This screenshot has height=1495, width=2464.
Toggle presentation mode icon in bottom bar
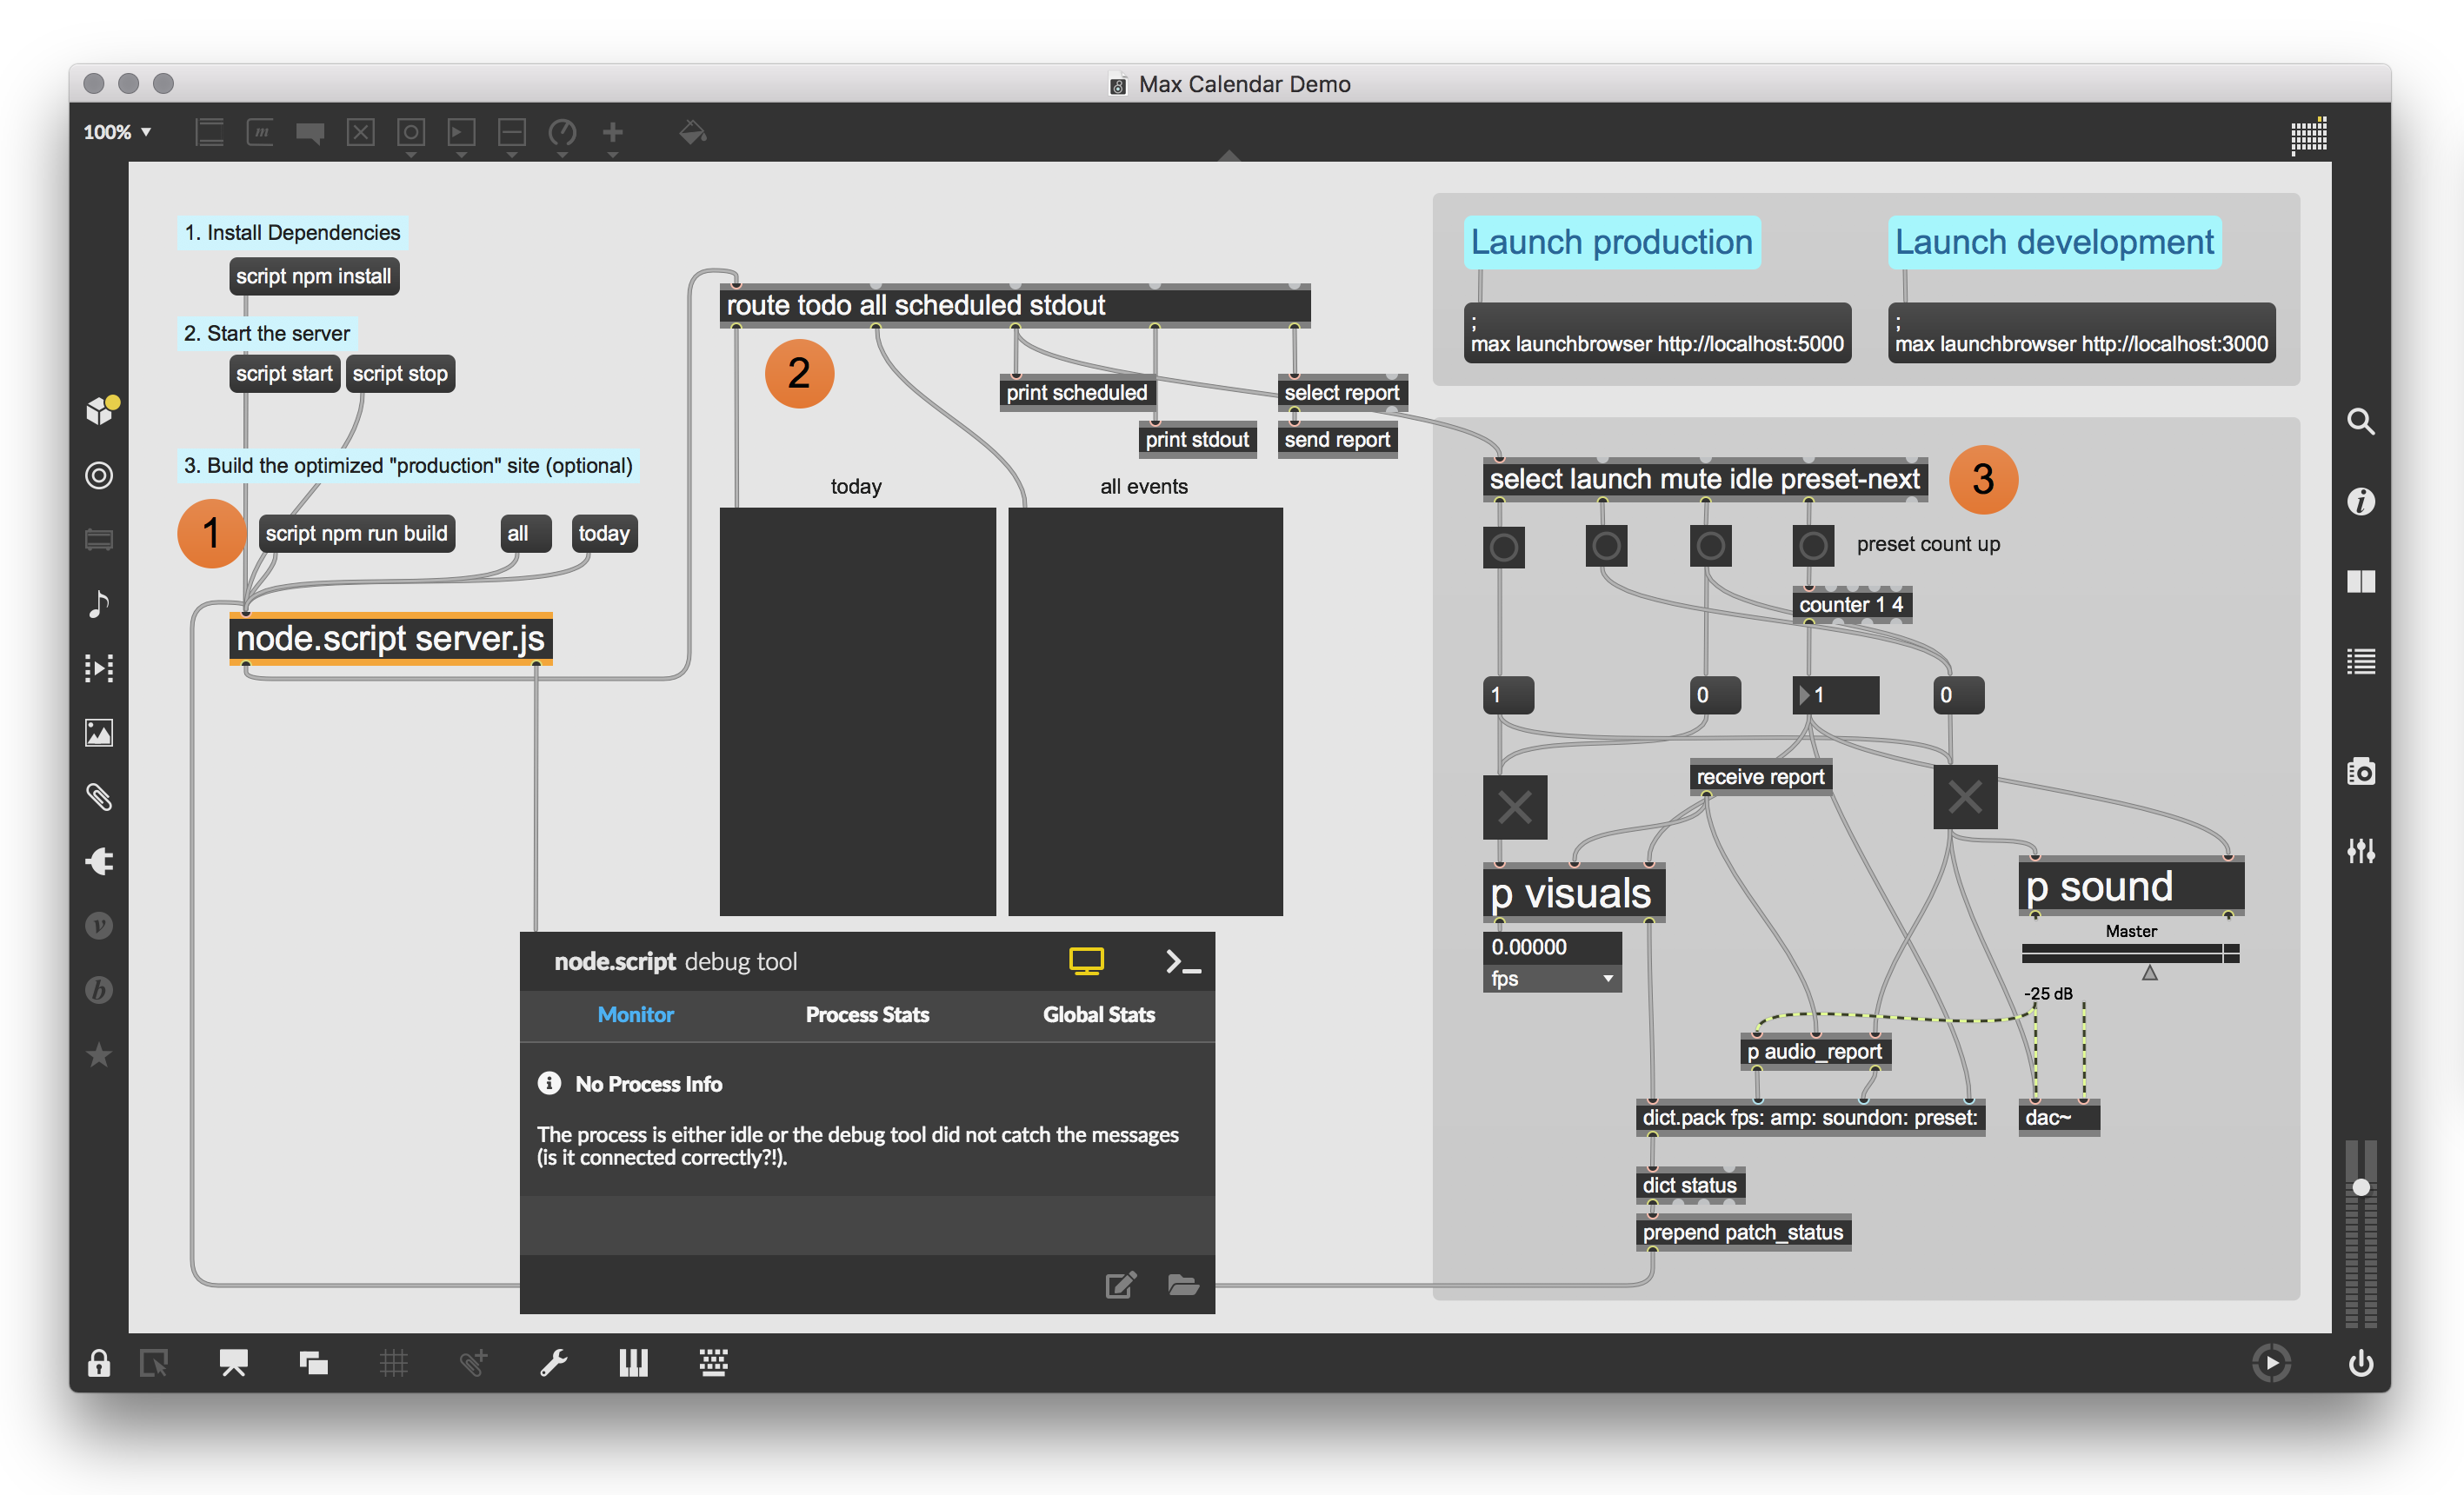point(233,1363)
